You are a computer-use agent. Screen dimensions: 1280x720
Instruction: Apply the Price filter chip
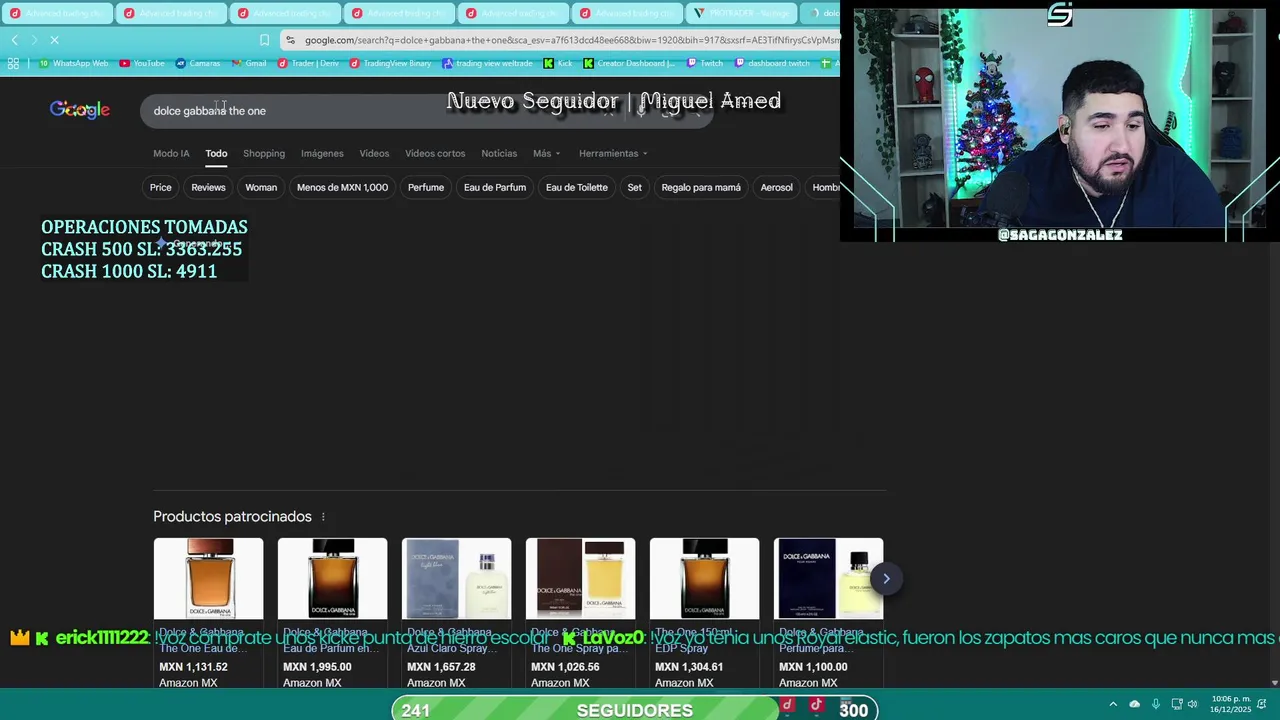point(161,187)
